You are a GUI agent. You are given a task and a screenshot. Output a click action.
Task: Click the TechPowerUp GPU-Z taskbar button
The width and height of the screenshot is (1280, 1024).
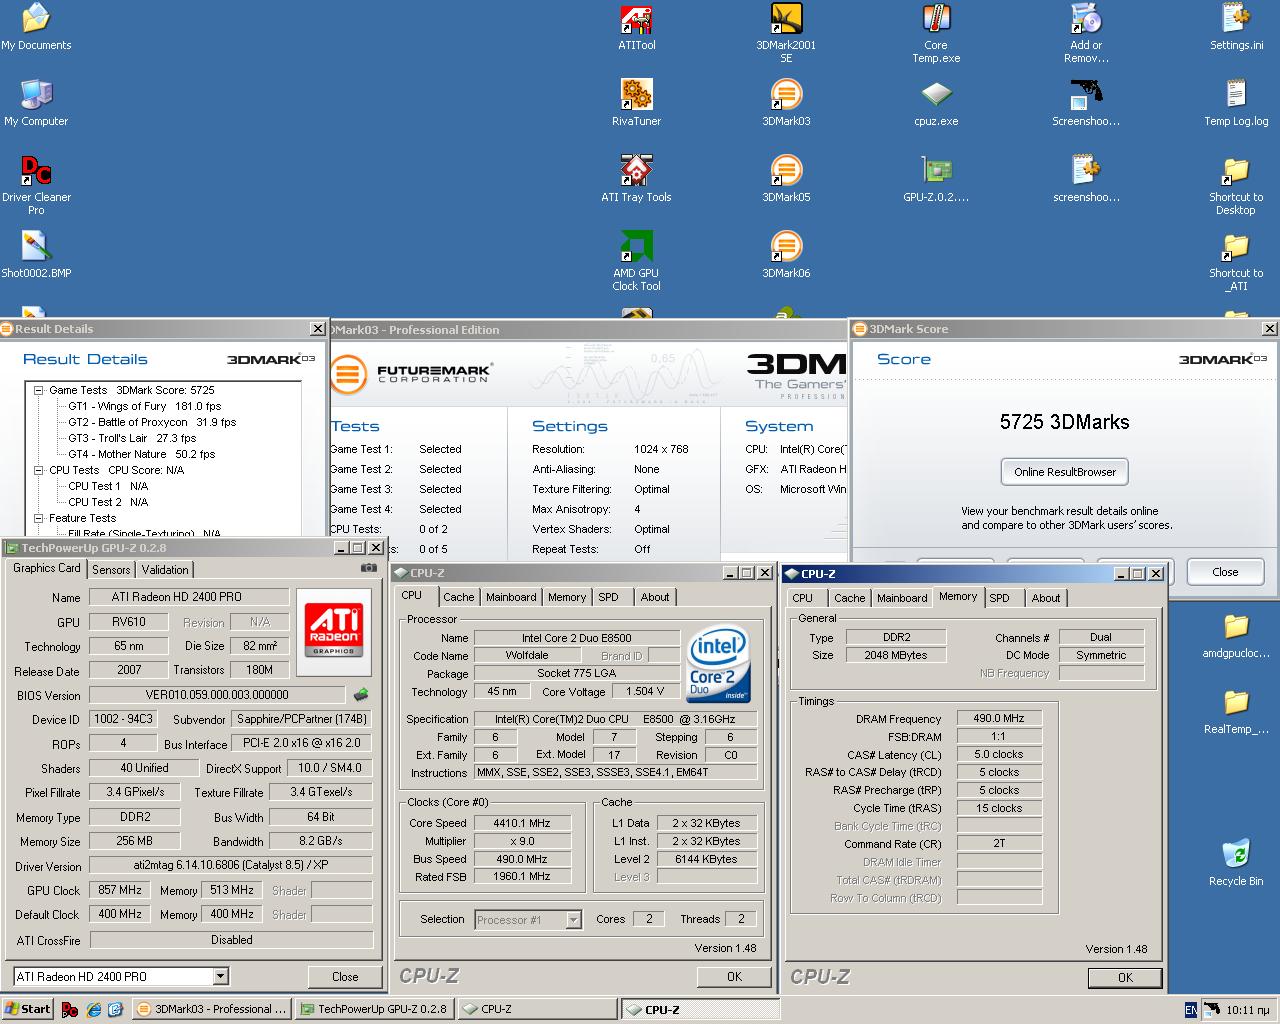coord(375,1009)
